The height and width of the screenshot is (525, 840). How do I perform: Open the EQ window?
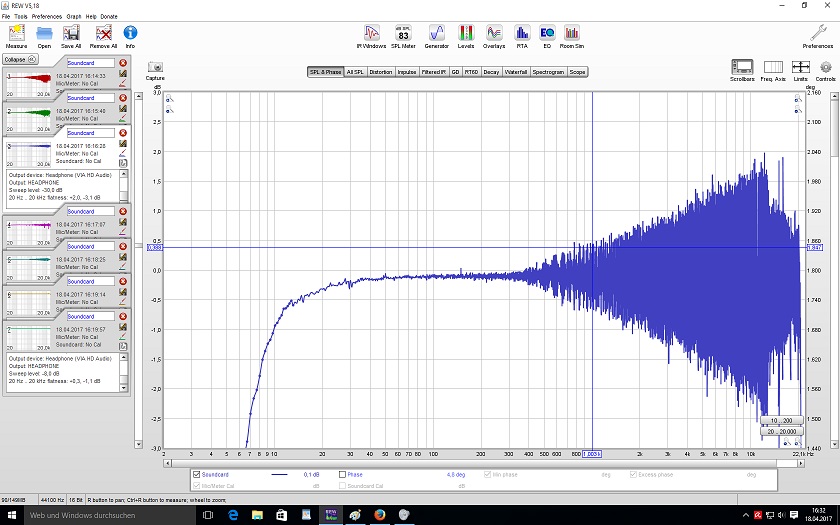[x=547, y=34]
